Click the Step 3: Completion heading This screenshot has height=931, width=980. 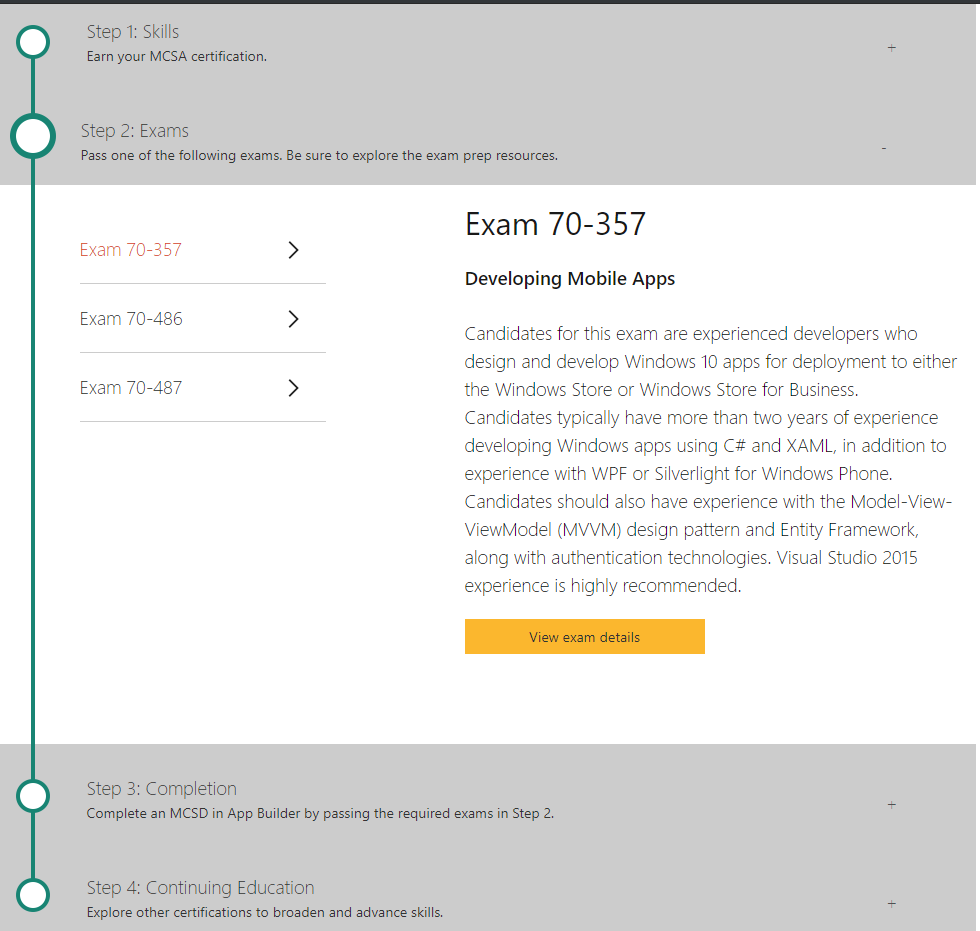click(x=161, y=789)
